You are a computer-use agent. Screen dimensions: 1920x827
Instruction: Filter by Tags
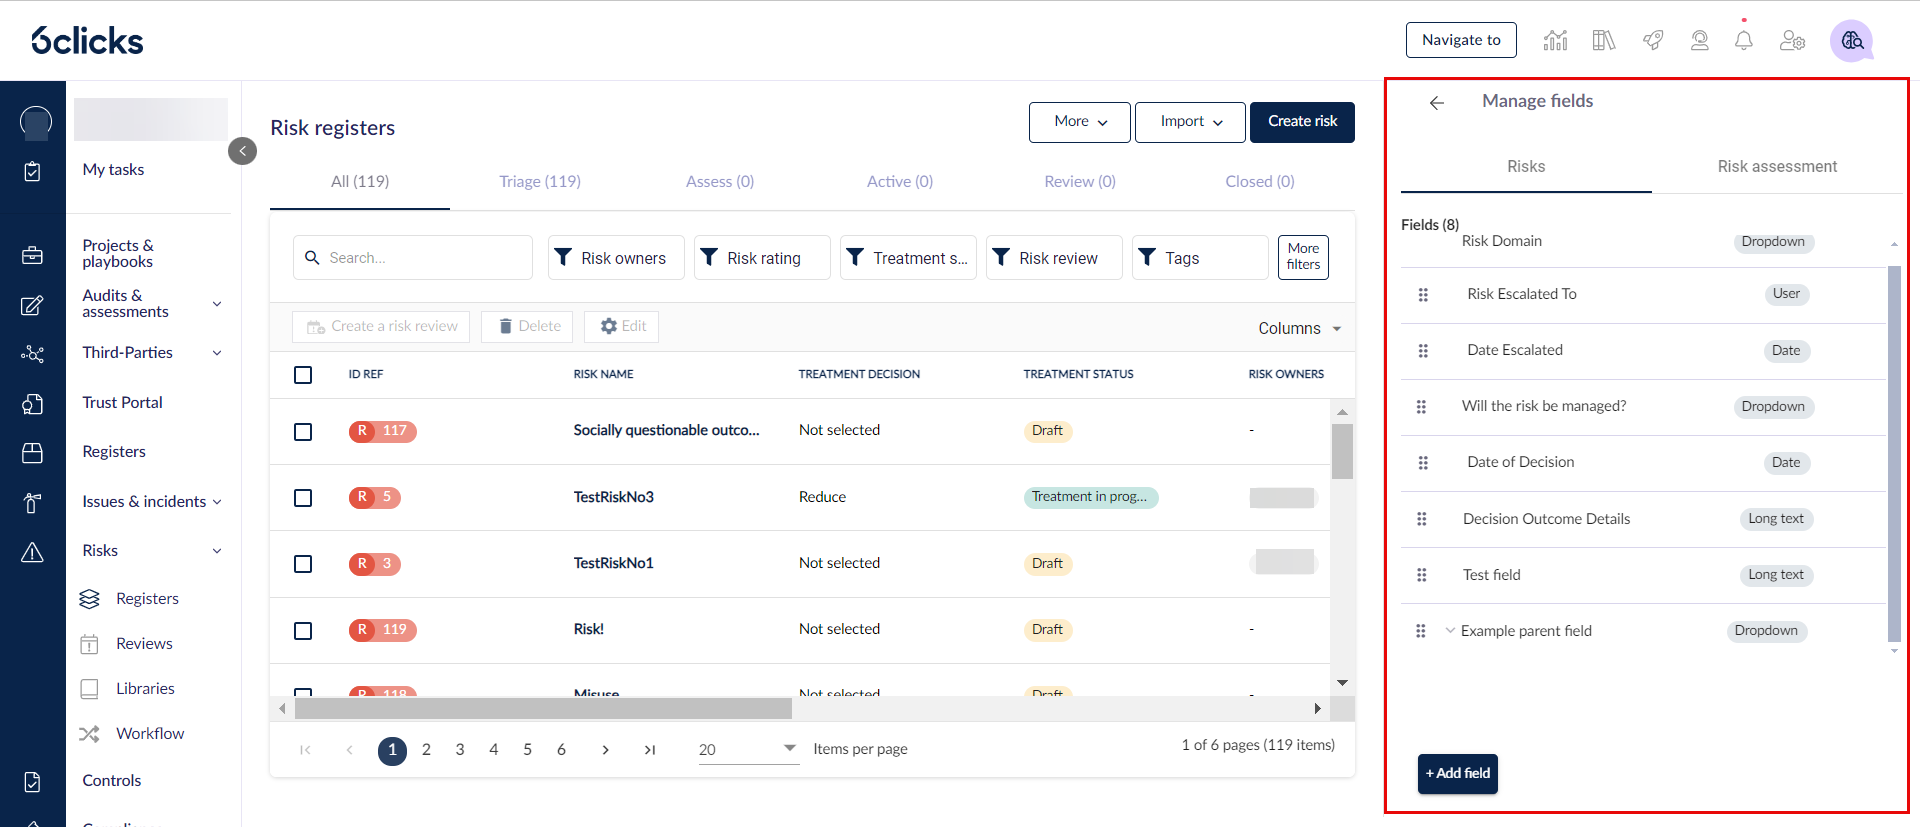pos(1200,258)
